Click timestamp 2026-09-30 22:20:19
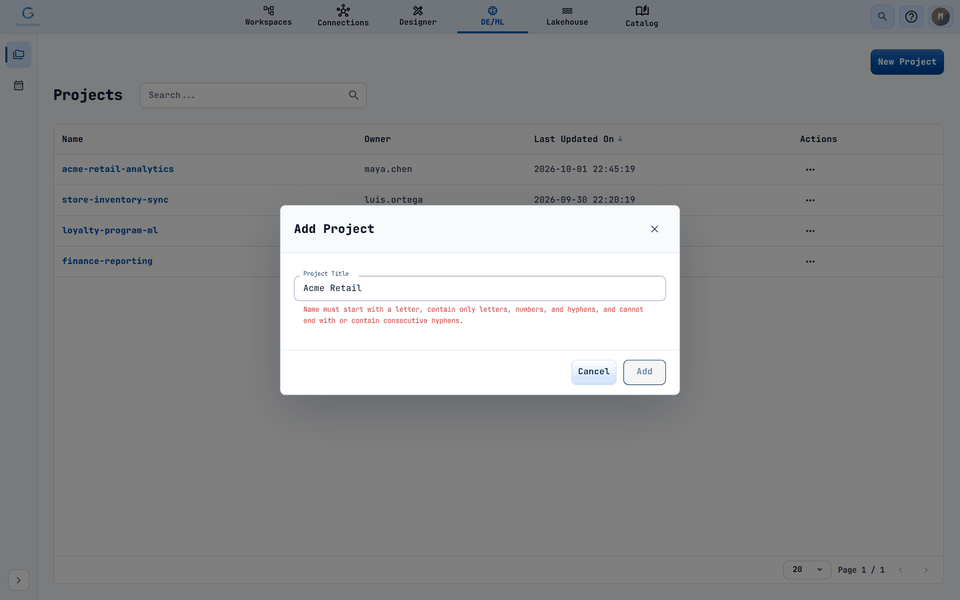Screen dimensions: 960x600 584,200
